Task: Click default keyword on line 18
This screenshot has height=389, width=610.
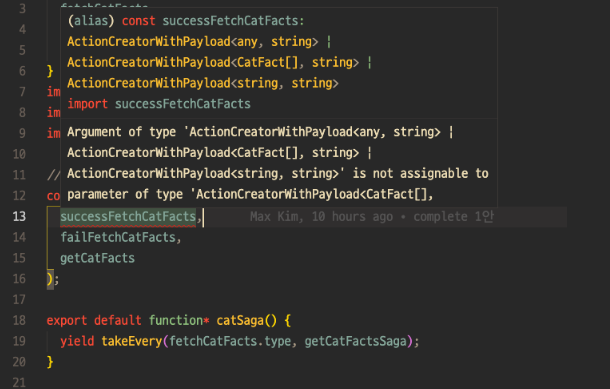Action: [117, 320]
